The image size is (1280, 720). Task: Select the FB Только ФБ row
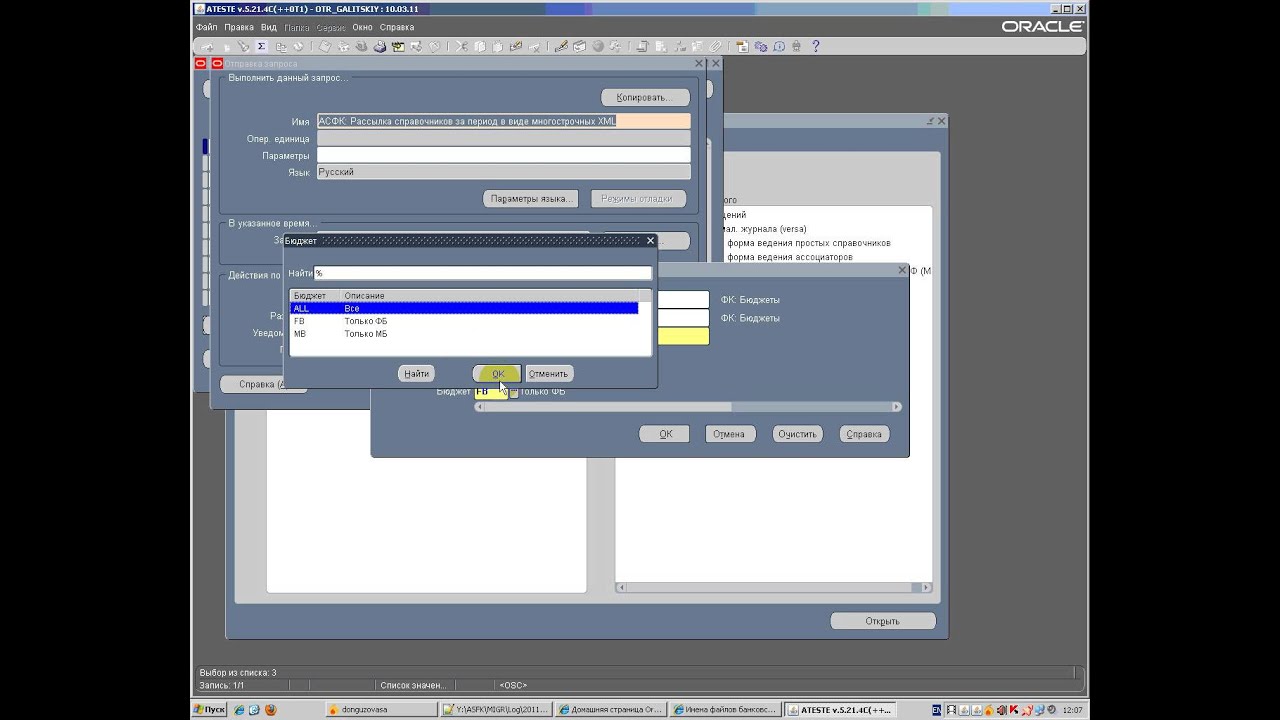(464, 321)
